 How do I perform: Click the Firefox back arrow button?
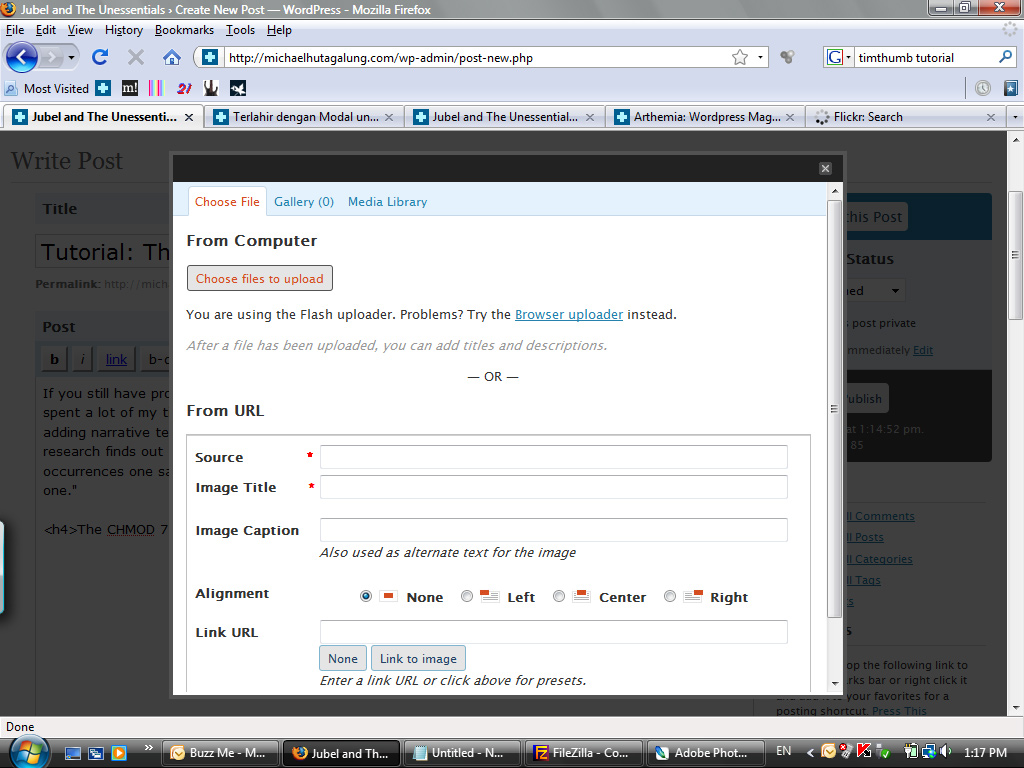click(x=22, y=57)
